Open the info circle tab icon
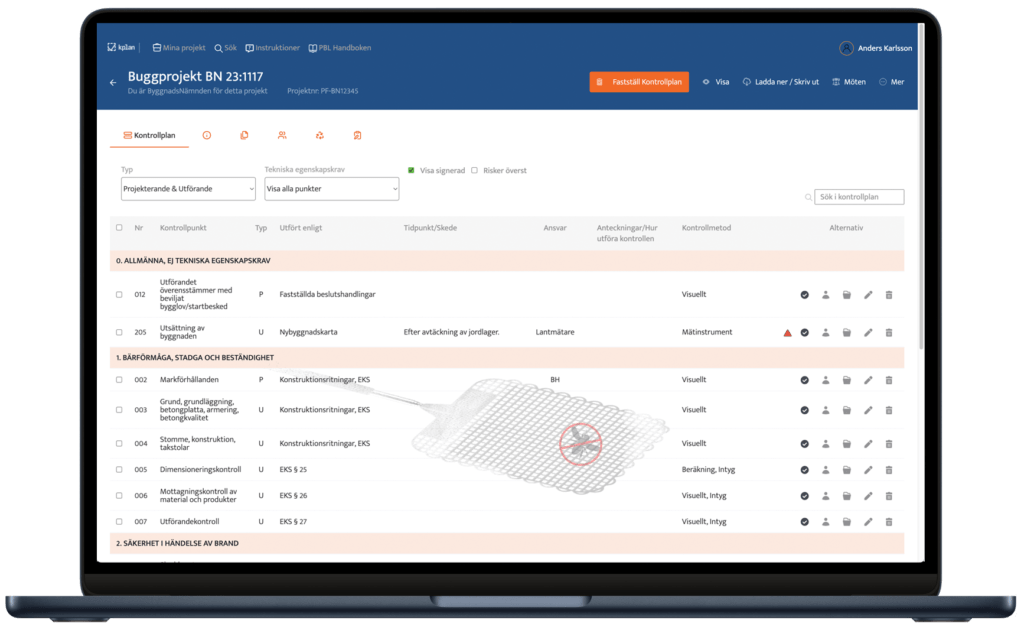The image size is (1024, 630). (x=207, y=135)
